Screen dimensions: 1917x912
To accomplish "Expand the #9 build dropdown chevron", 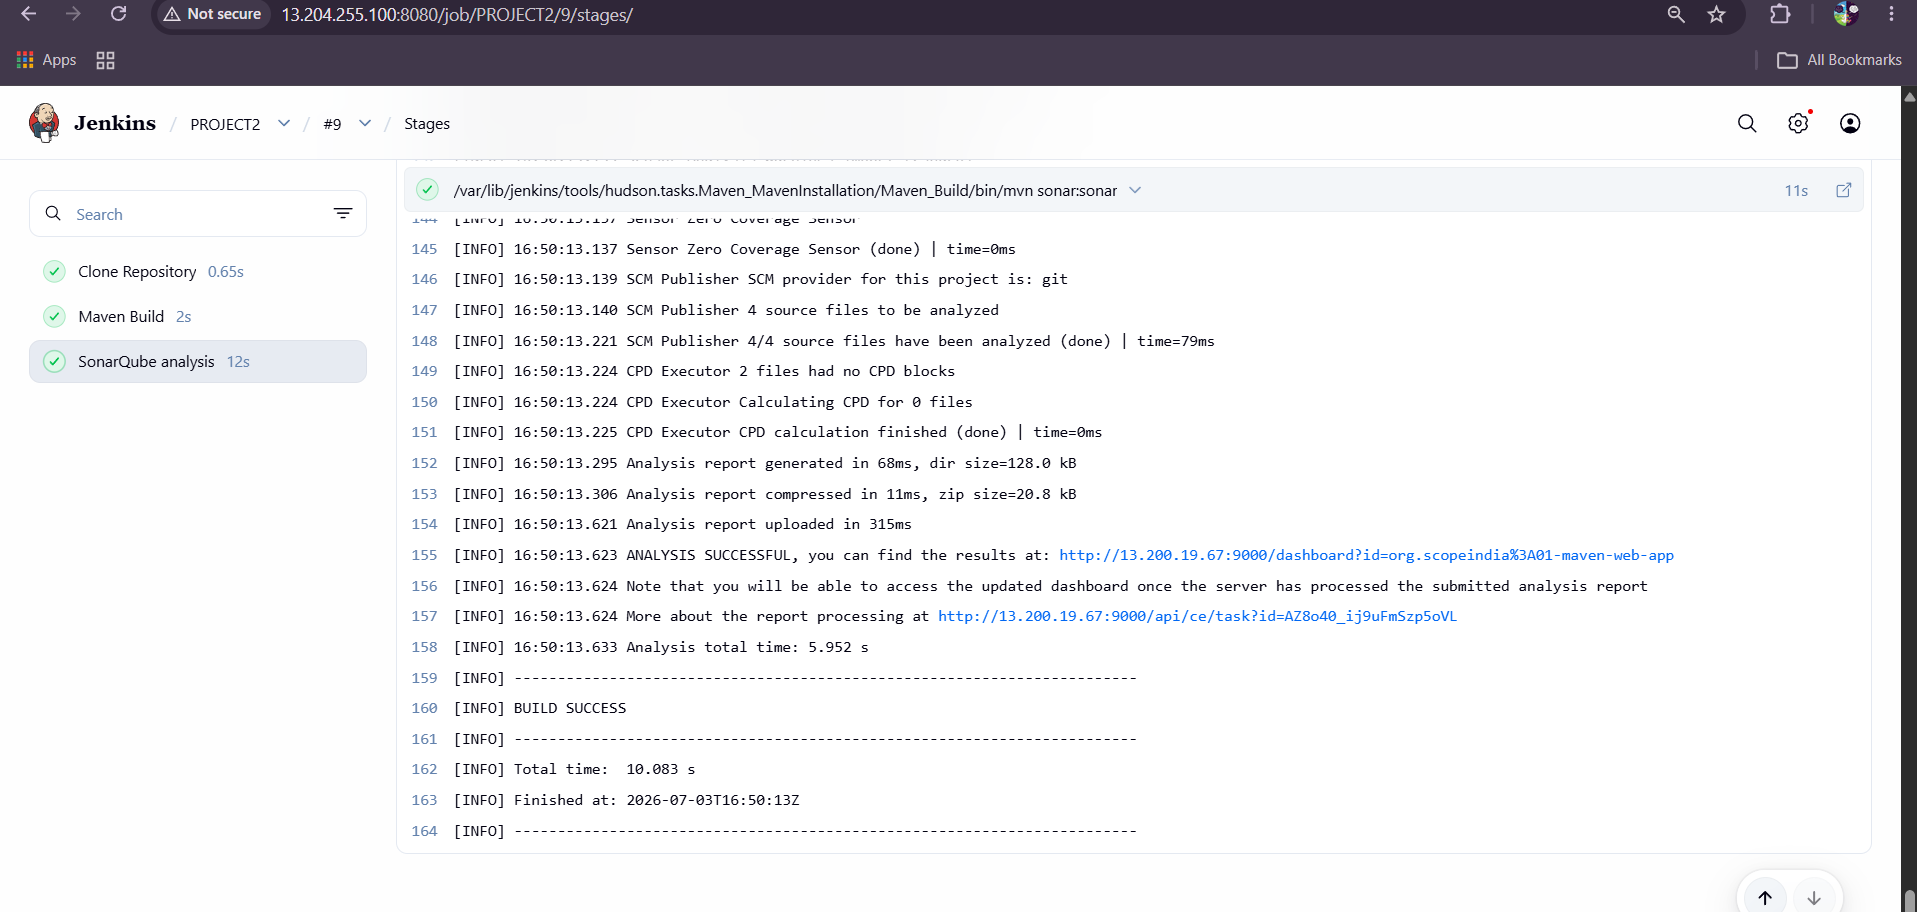I will pyautogui.click(x=365, y=123).
